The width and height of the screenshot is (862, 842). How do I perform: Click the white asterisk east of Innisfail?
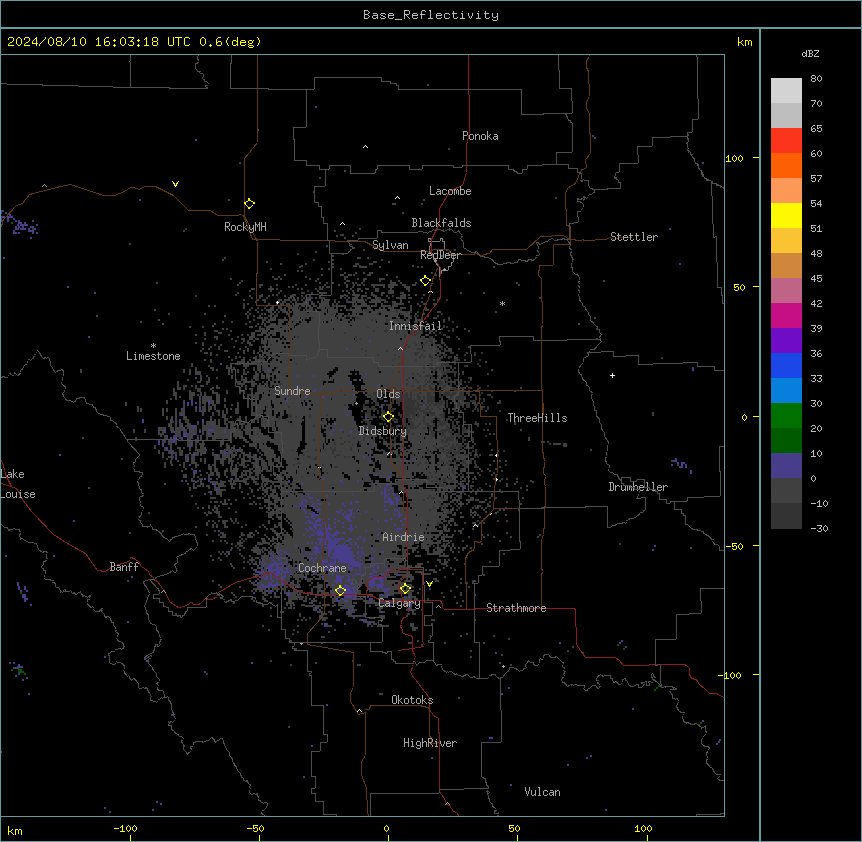pos(502,304)
